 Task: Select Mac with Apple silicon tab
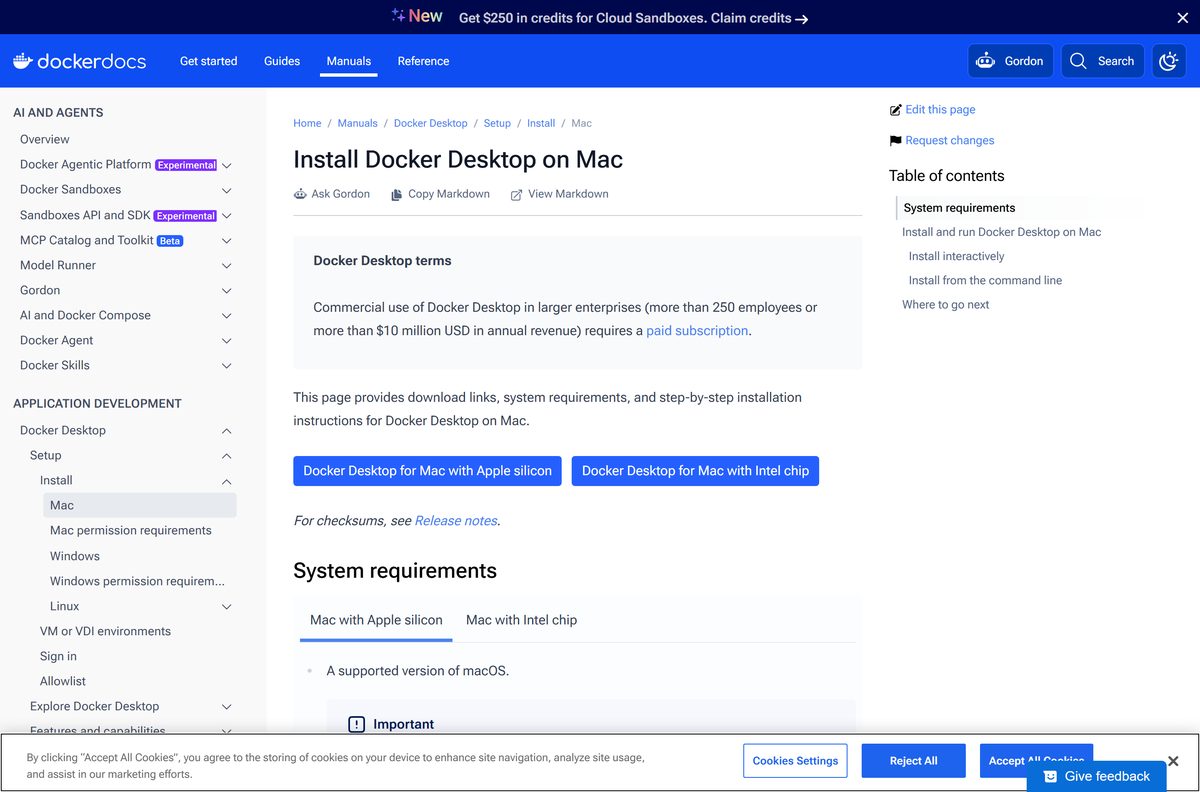point(376,620)
